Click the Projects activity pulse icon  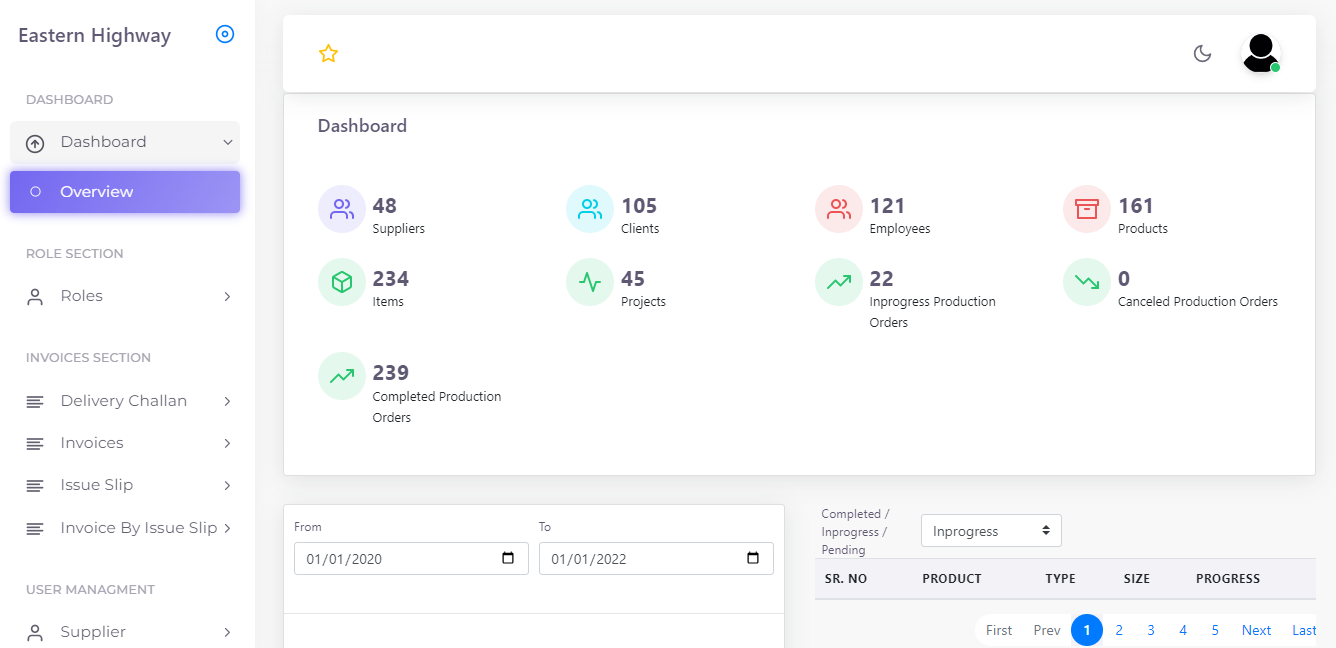(590, 282)
